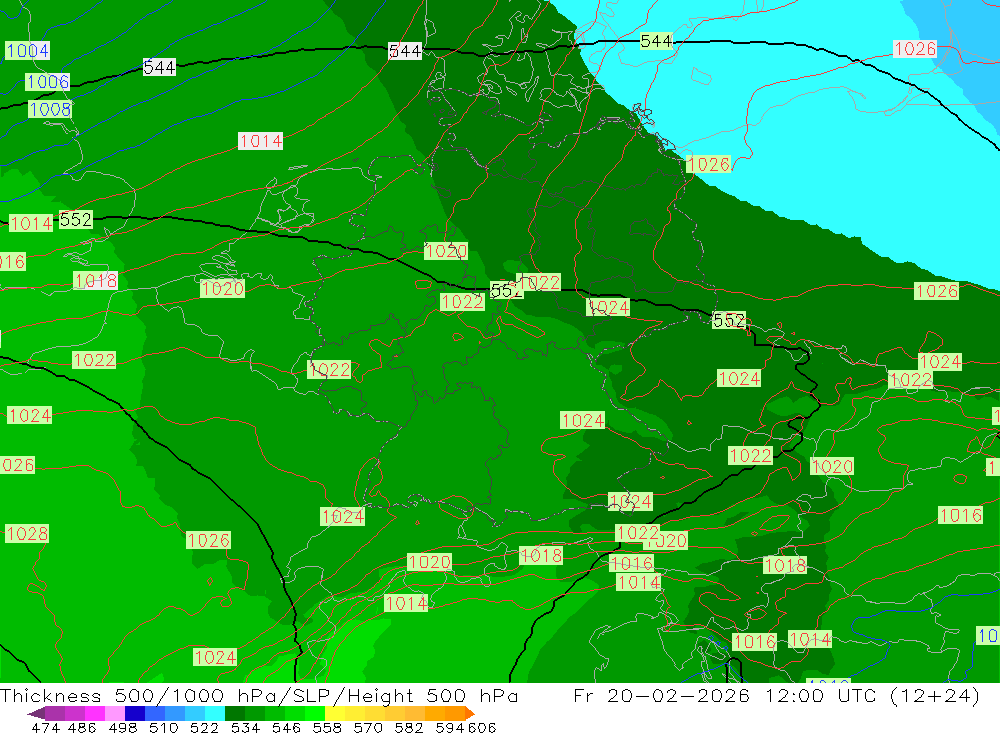Click the 606 value on the legend
This screenshot has width=1000, height=733.
[x=481, y=727]
